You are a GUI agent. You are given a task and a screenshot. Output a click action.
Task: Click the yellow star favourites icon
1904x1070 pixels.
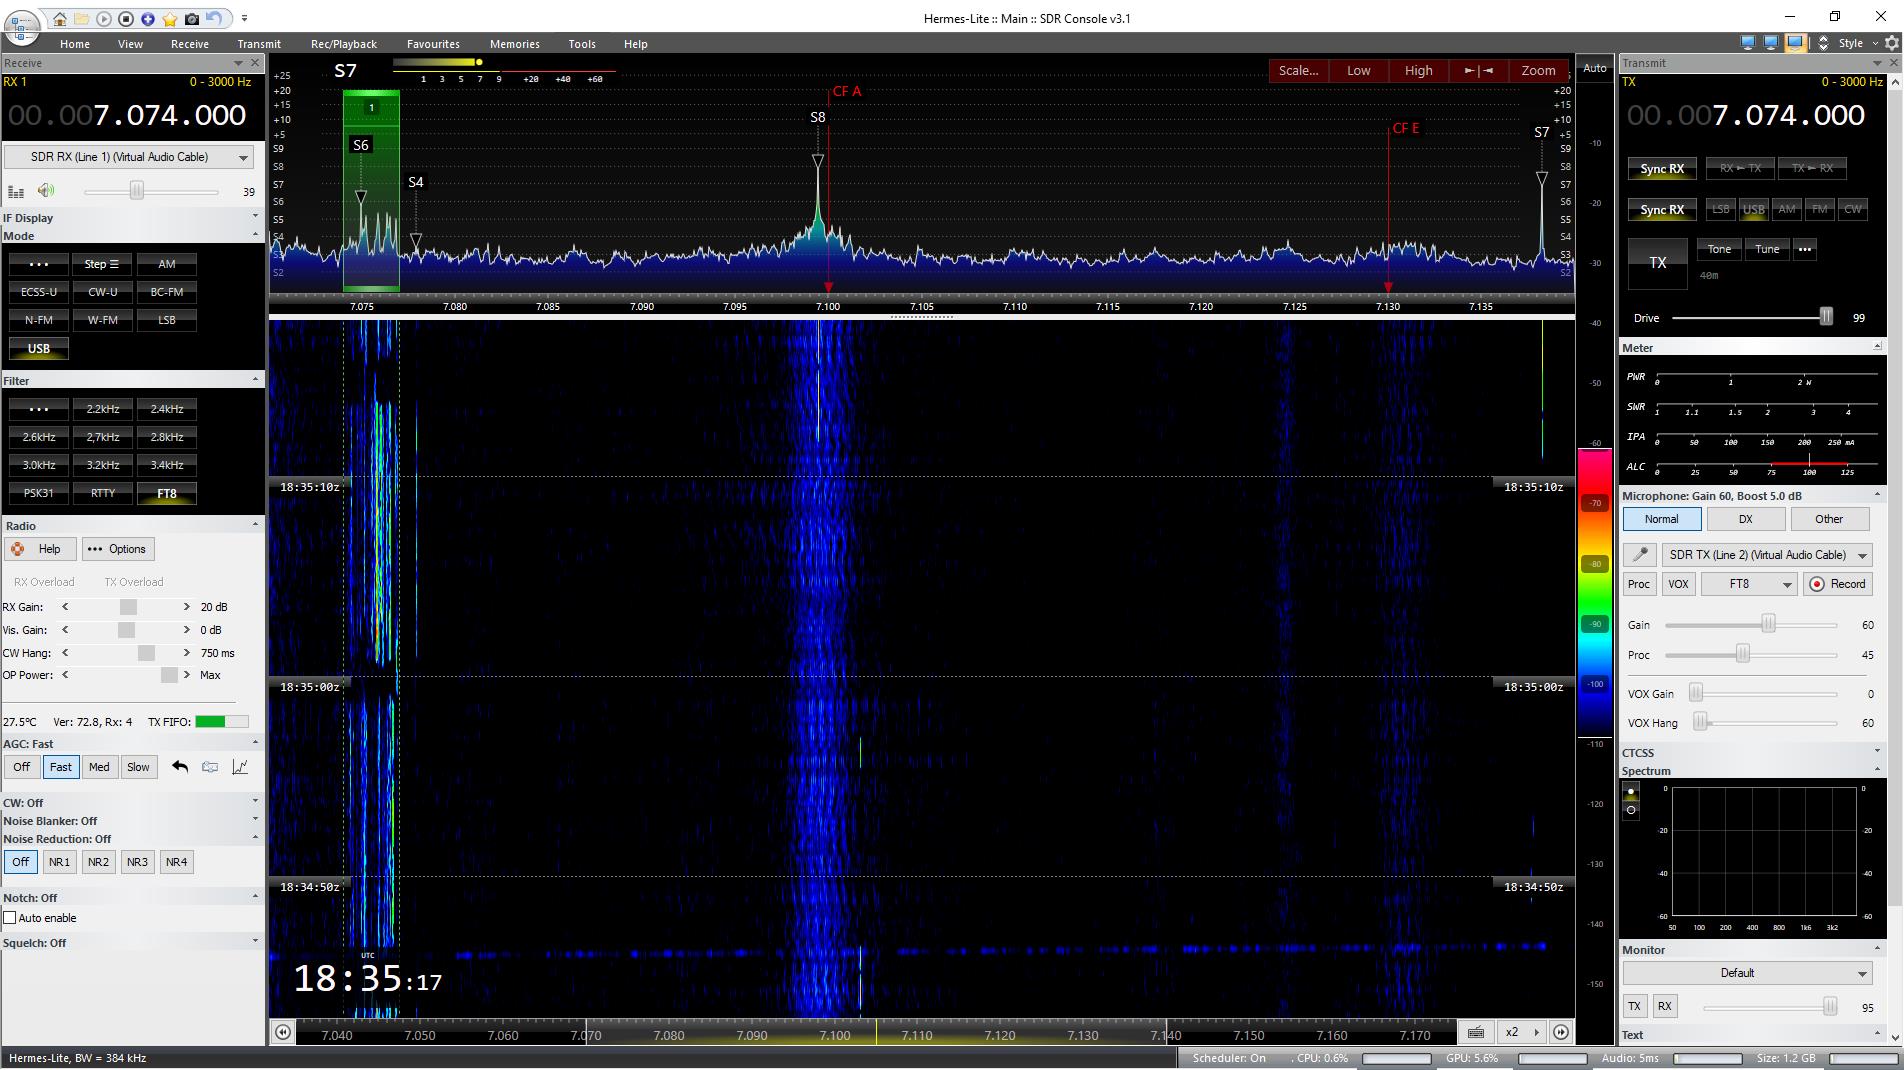pos(170,19)
